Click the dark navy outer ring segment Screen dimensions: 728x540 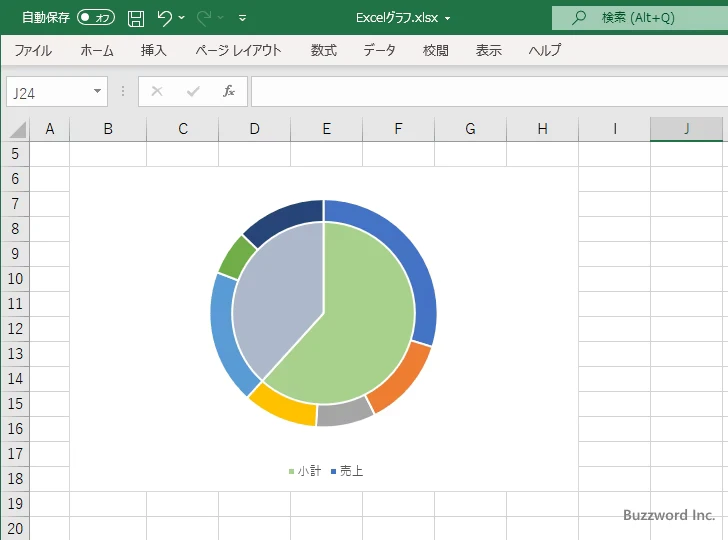(x=284, y=219)
